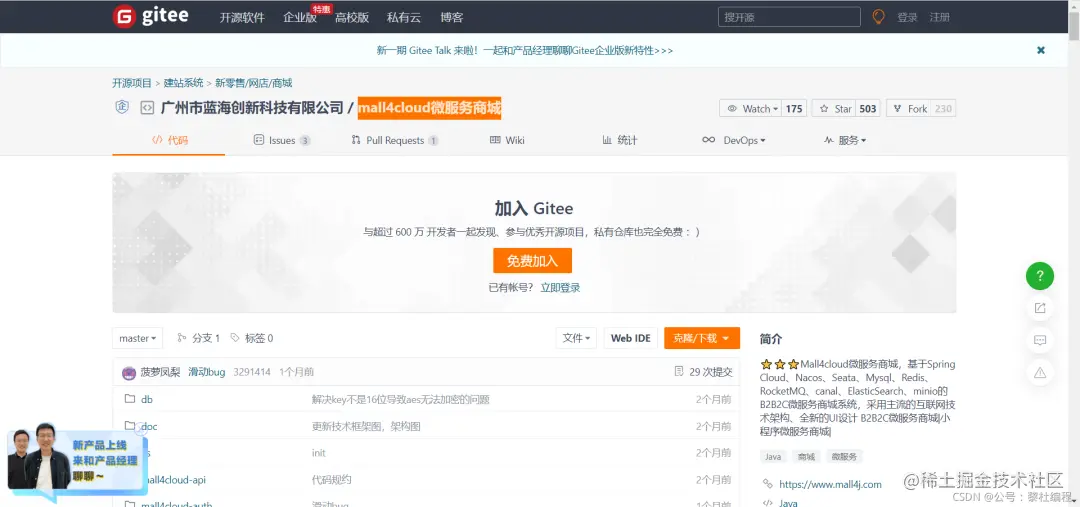The width and height of the screenshot is (1080, 507).
Task: Open the 博客 menu item
Action: pos(451,18)
